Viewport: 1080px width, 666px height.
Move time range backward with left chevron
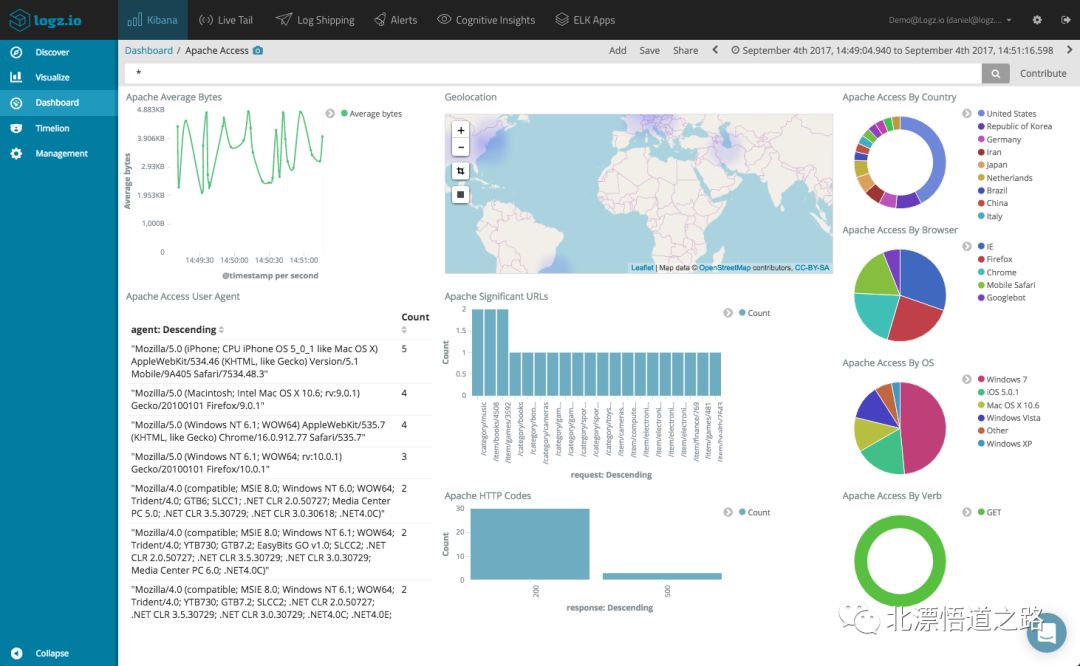point(715,50)
